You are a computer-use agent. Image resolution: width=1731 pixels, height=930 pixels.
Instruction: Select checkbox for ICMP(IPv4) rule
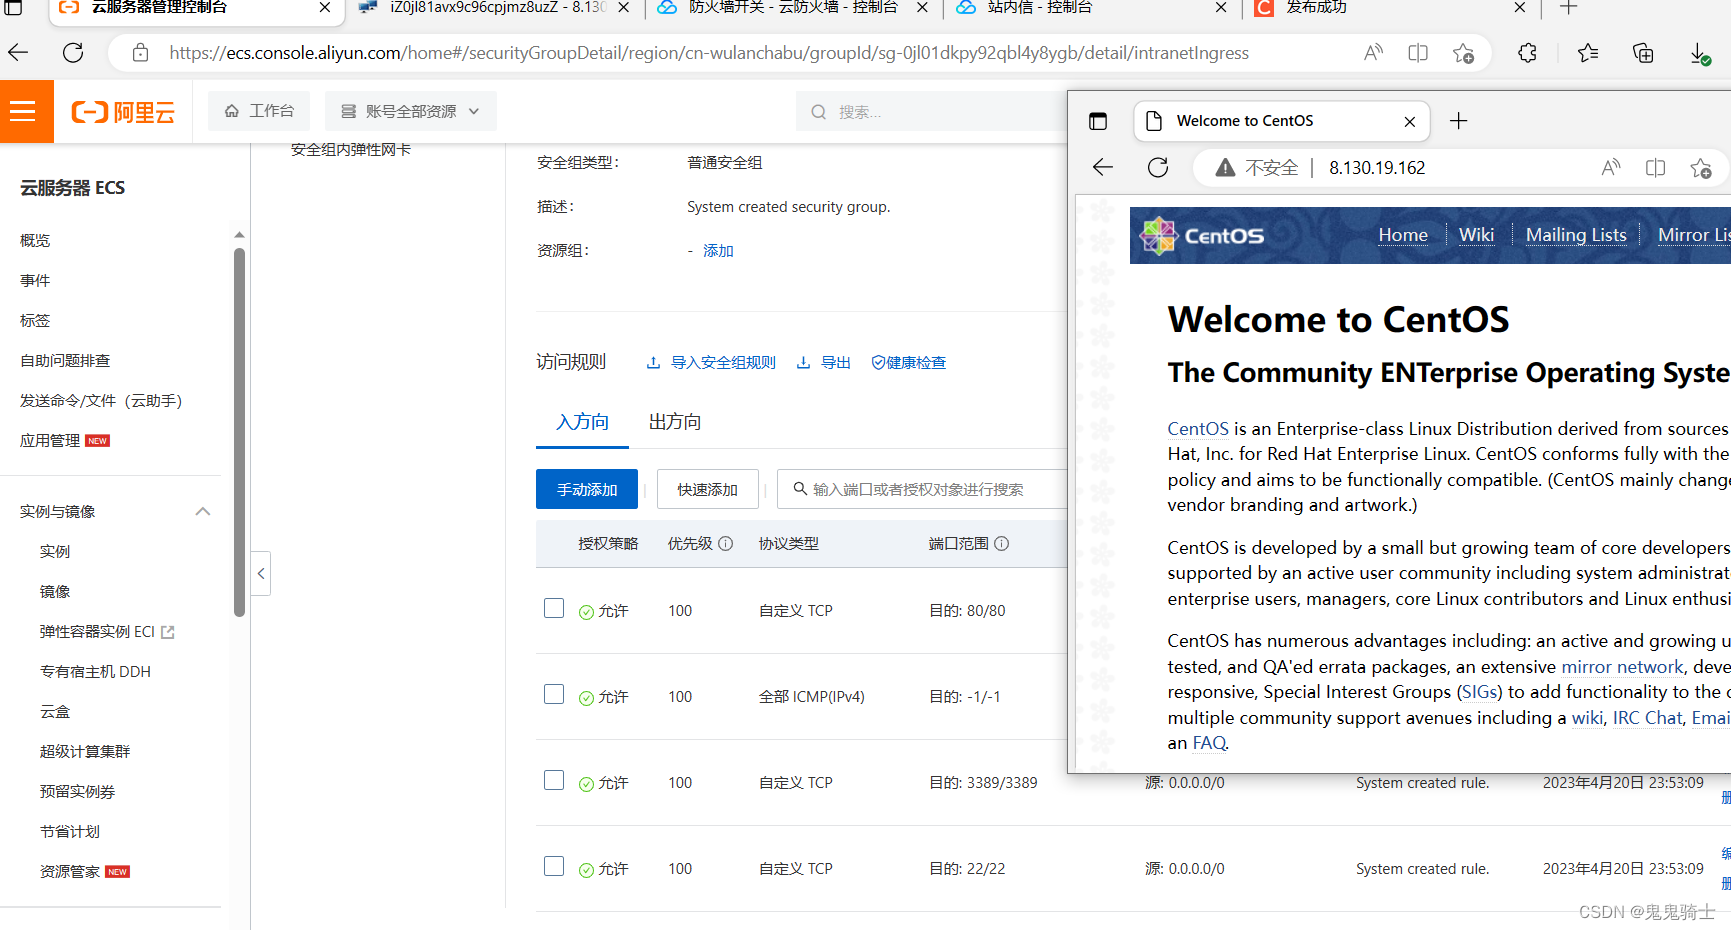point(554,694)
